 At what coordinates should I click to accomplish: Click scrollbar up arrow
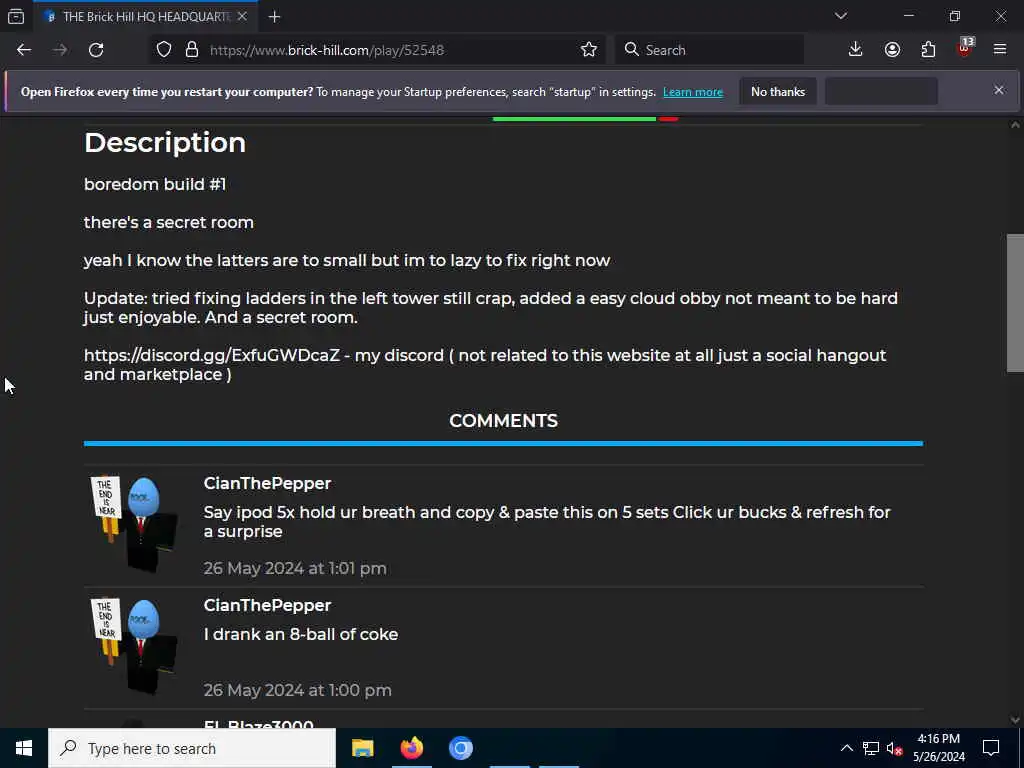[x=1015, y=125]
